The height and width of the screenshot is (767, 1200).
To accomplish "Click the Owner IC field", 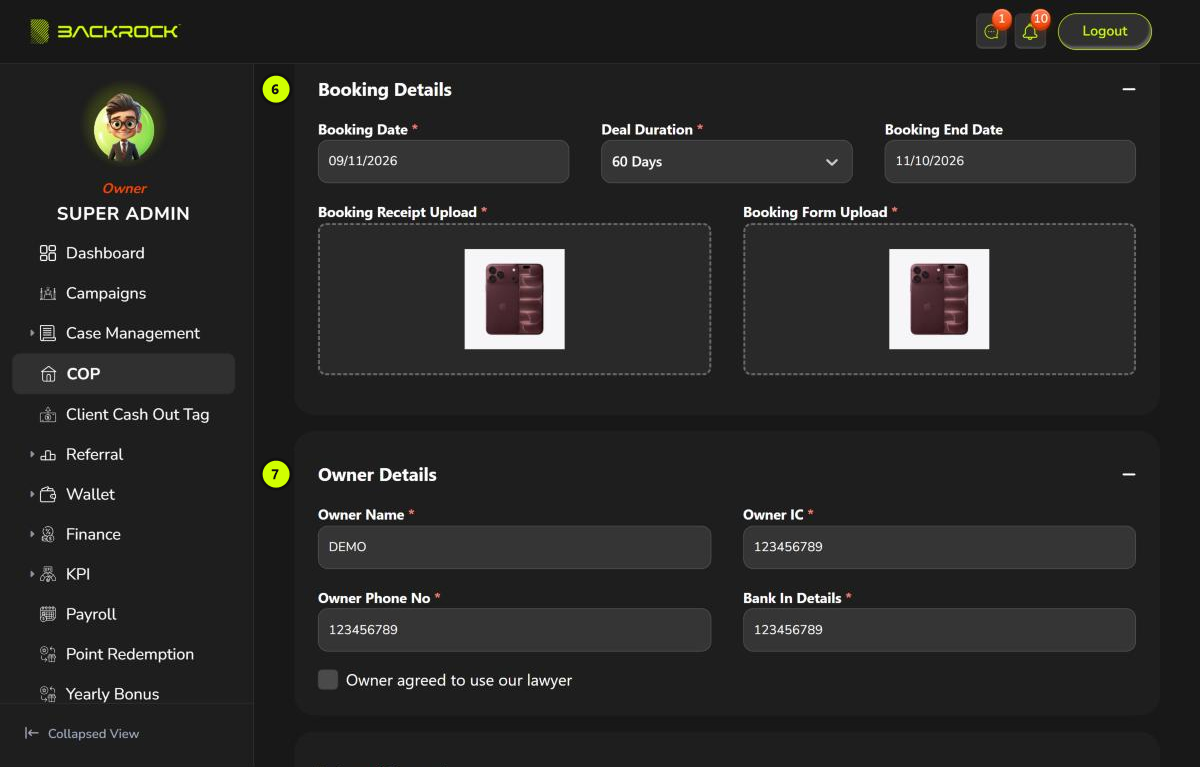I will [939, 547].
